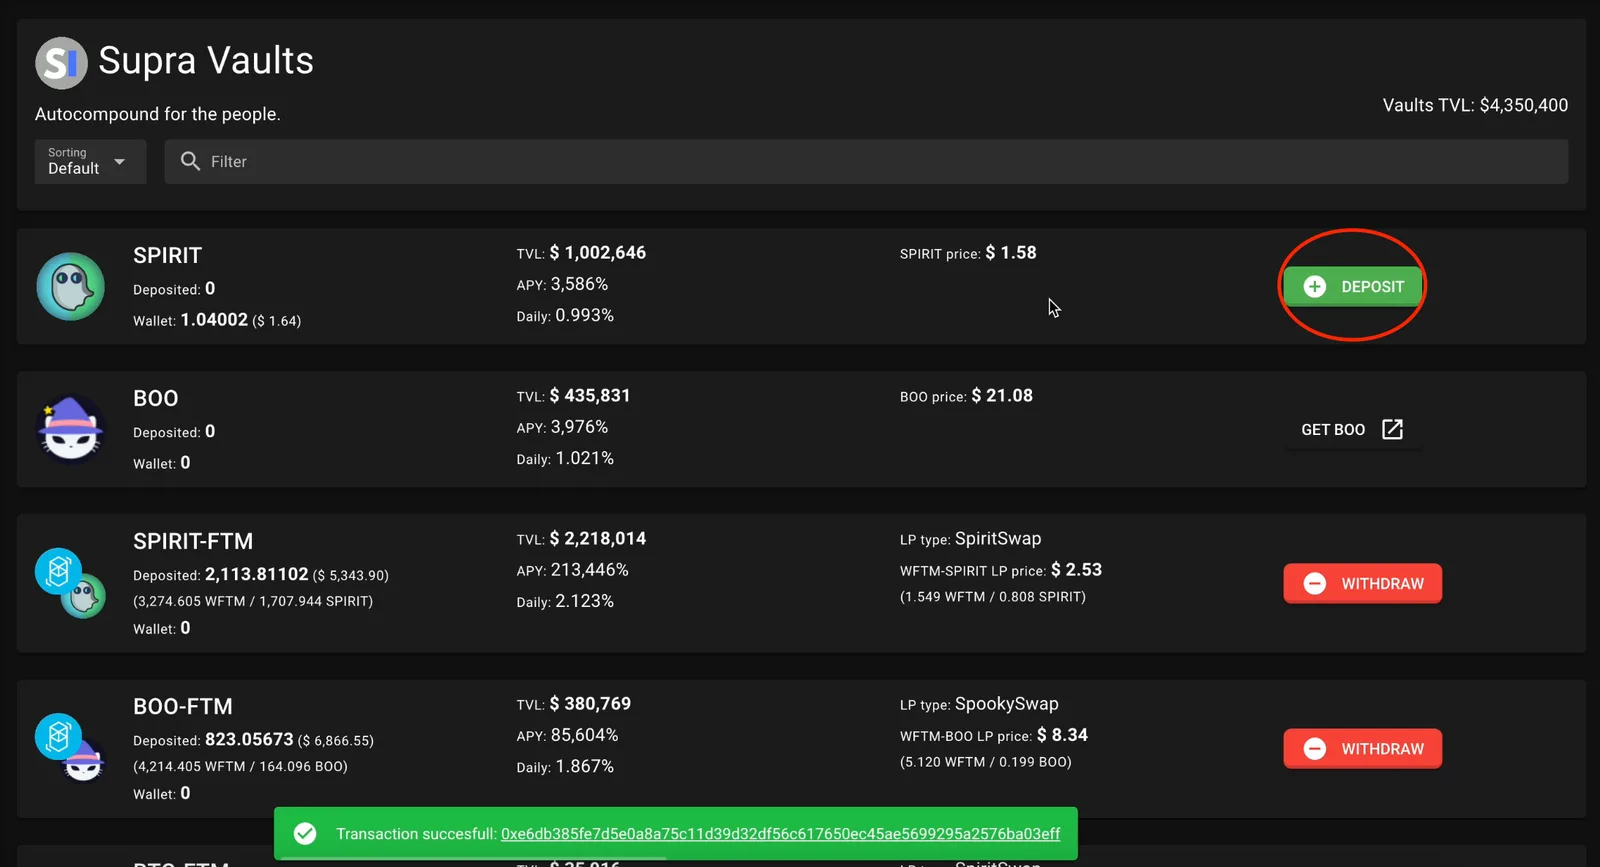Click the search magnifier icon in Filter bar
Image resolution: width=1600 pixels, height=867 pixels.
(x=190, y=161)
